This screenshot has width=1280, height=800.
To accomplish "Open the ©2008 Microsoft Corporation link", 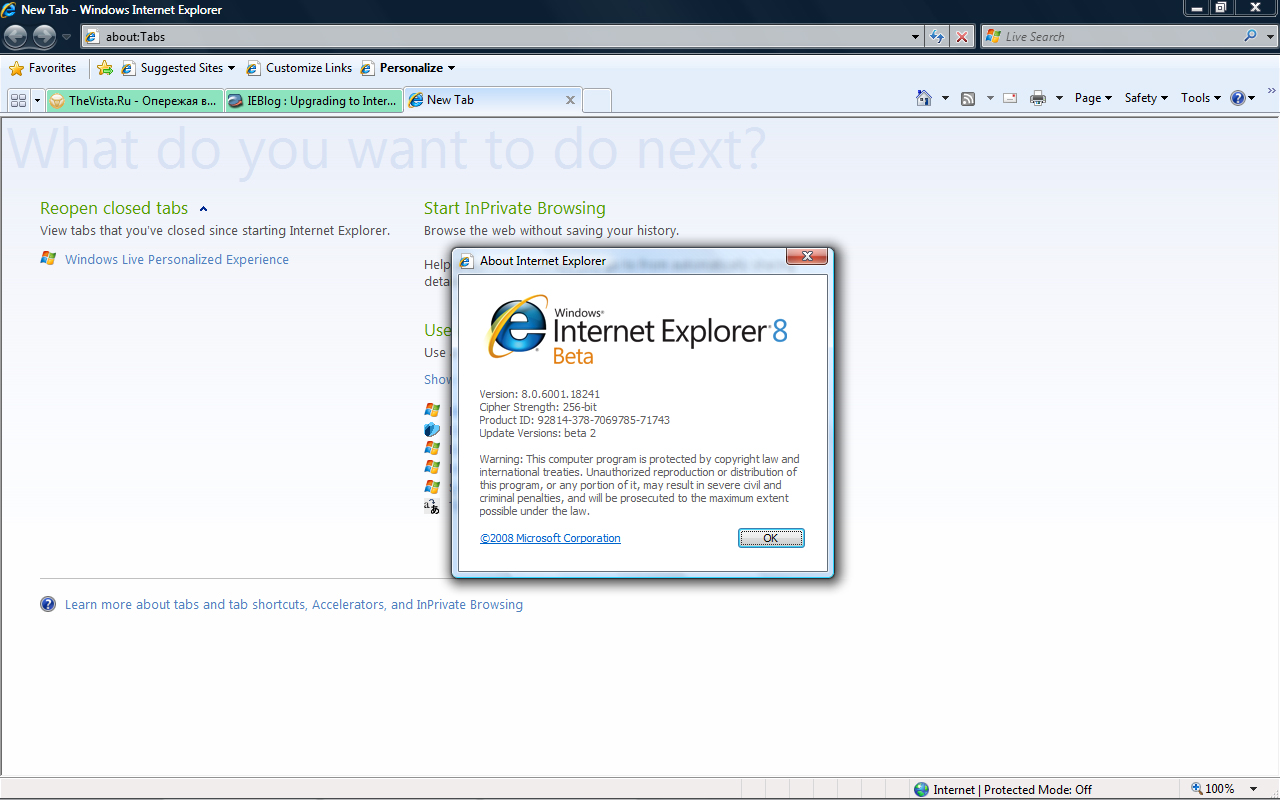I will (550, 538).
